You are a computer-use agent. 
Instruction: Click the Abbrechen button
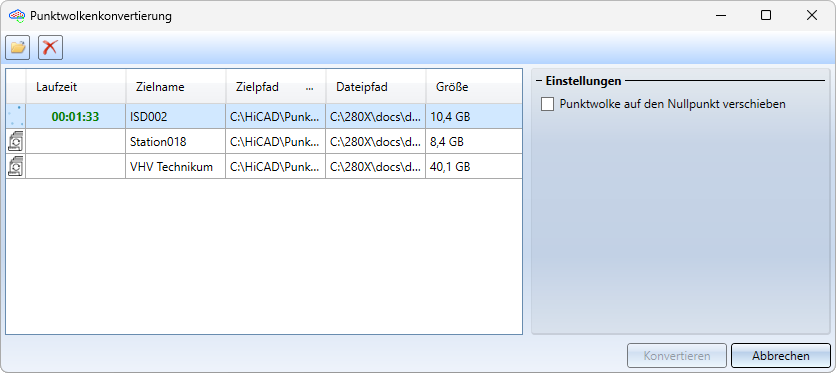[781, 355]
